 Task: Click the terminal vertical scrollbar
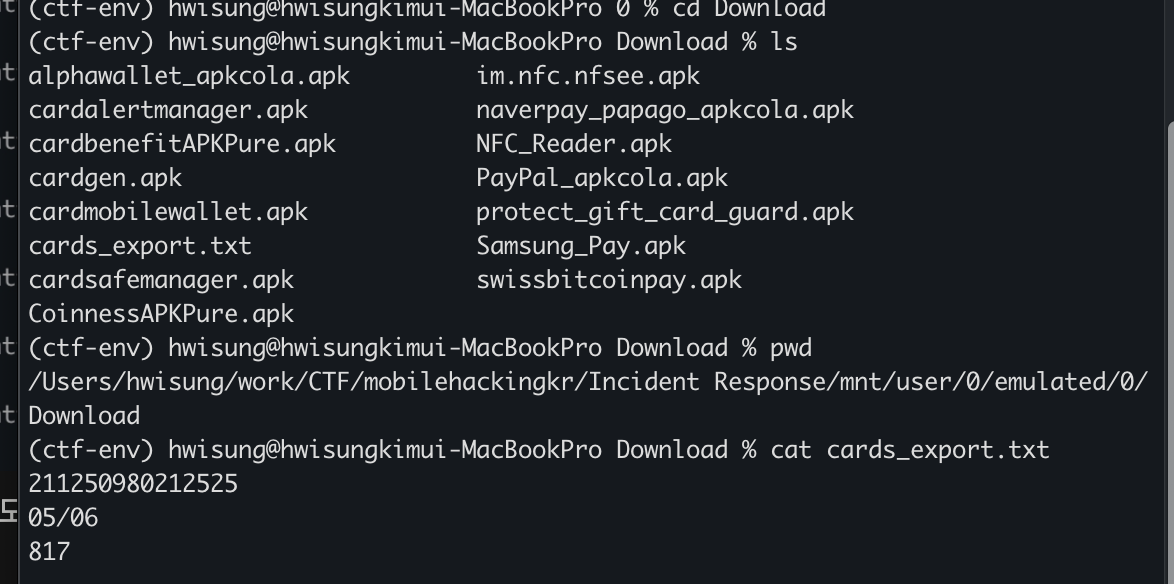pyautogui.click(x=1167, y=300)
